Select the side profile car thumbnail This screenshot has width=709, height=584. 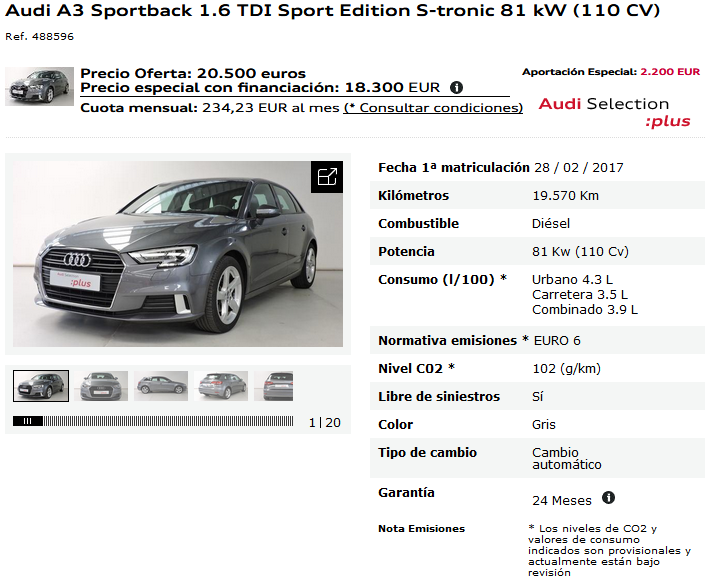[161, 386]
